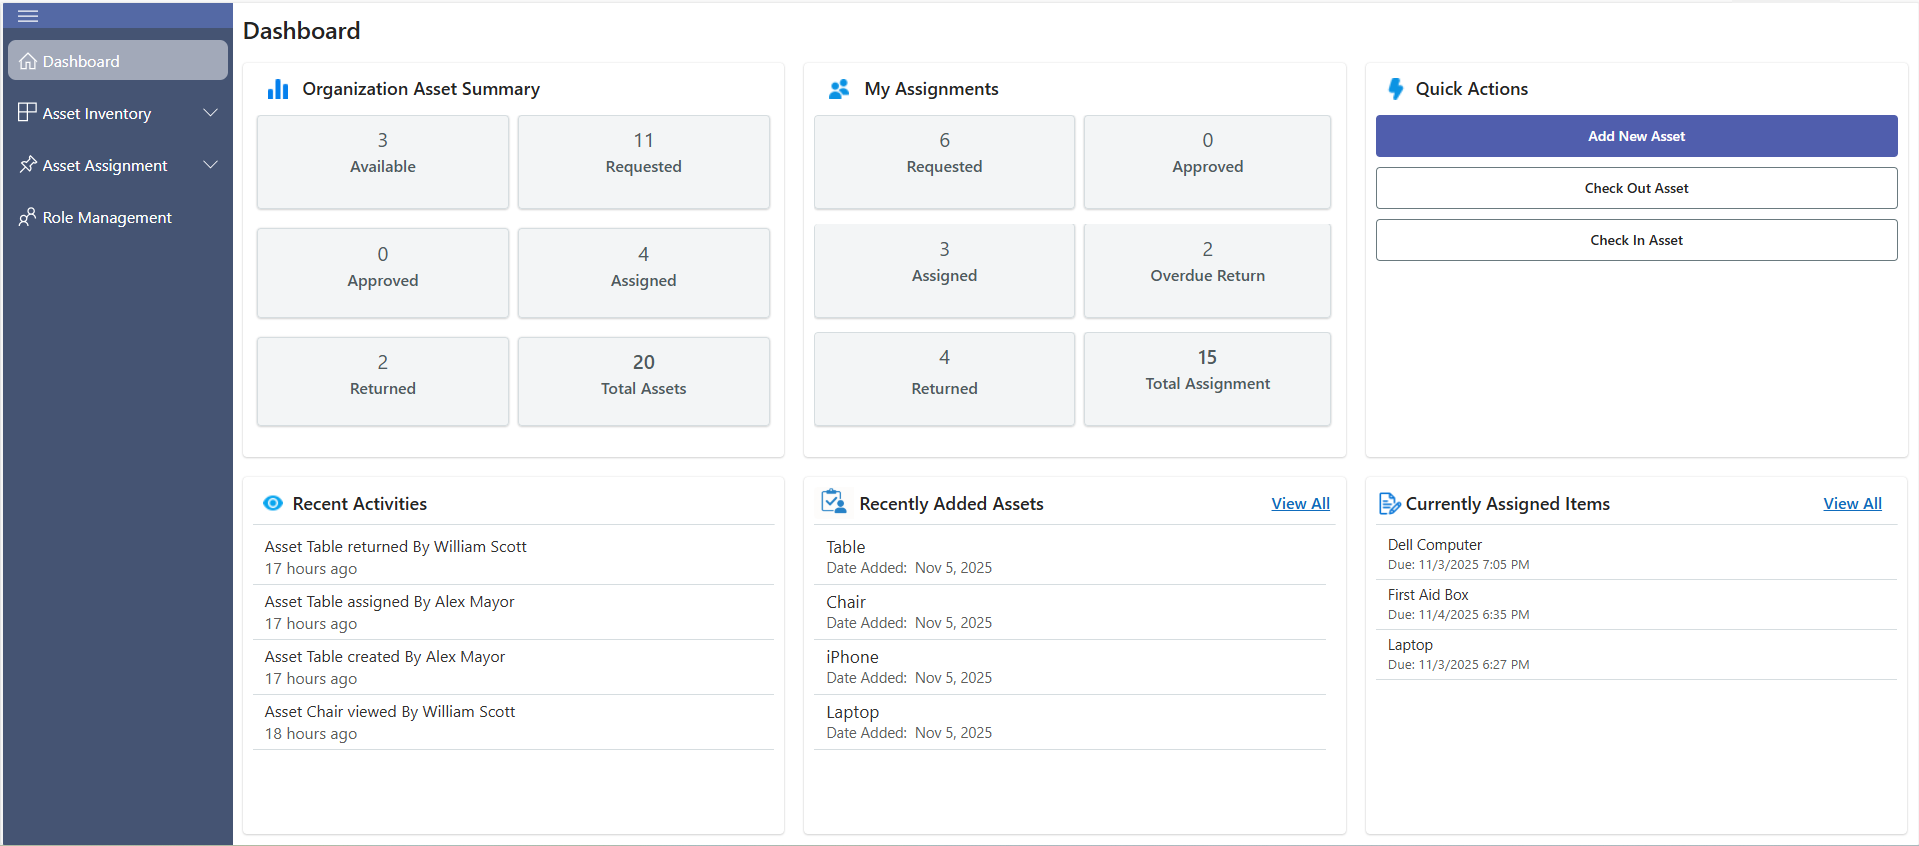Image resolution: width=1919 pixels, height=846 pixels.
Task: Click the Asset Assignment pin icon
Action: click(27, 165)
